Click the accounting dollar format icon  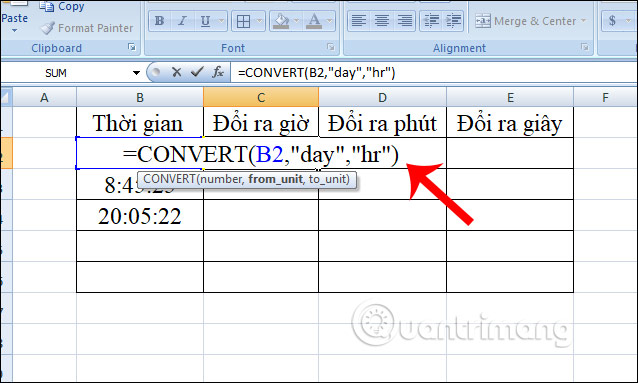pos(612,21)
